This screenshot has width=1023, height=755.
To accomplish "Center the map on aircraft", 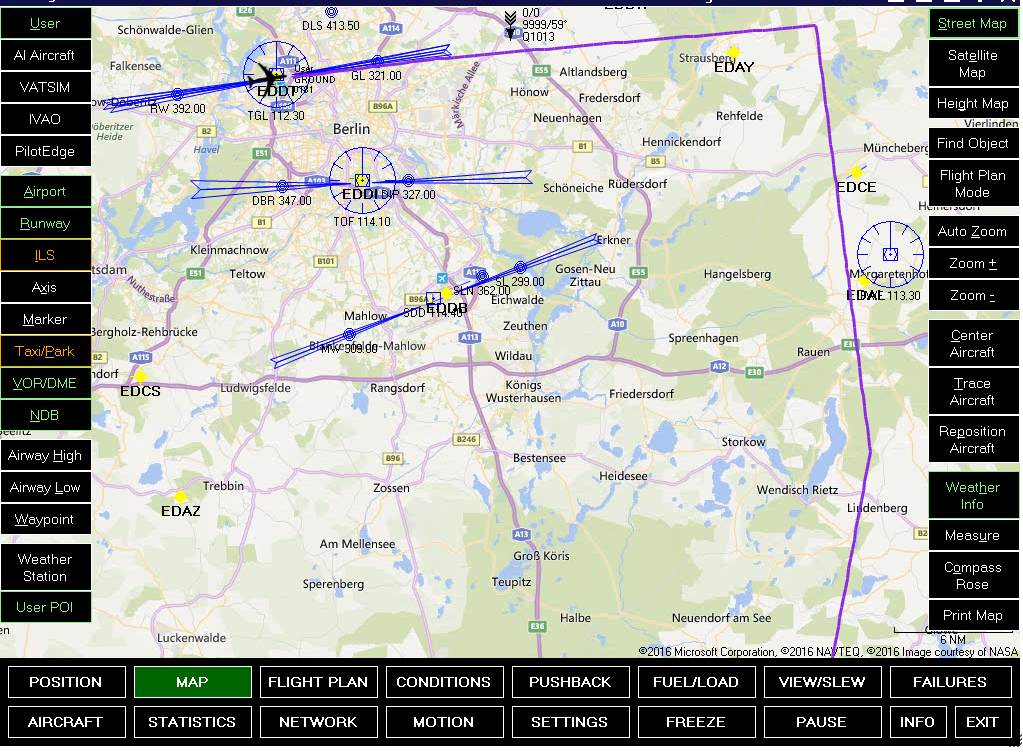I will pos(973,344).
